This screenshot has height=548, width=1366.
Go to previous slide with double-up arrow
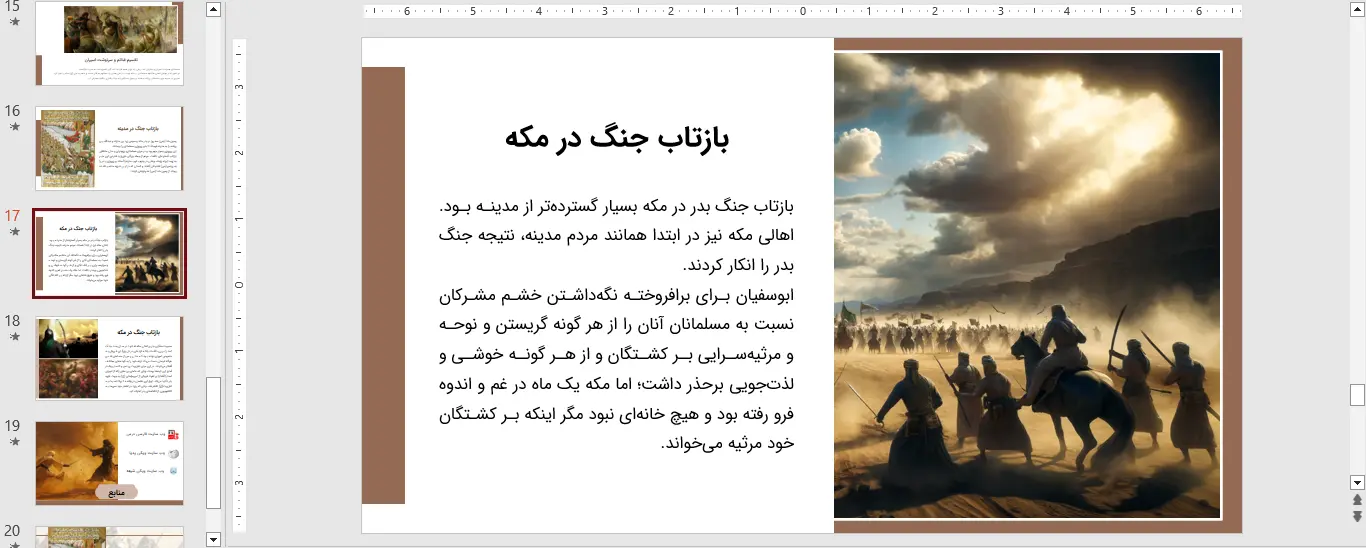pyautogui.click(x=1357, y=499)
